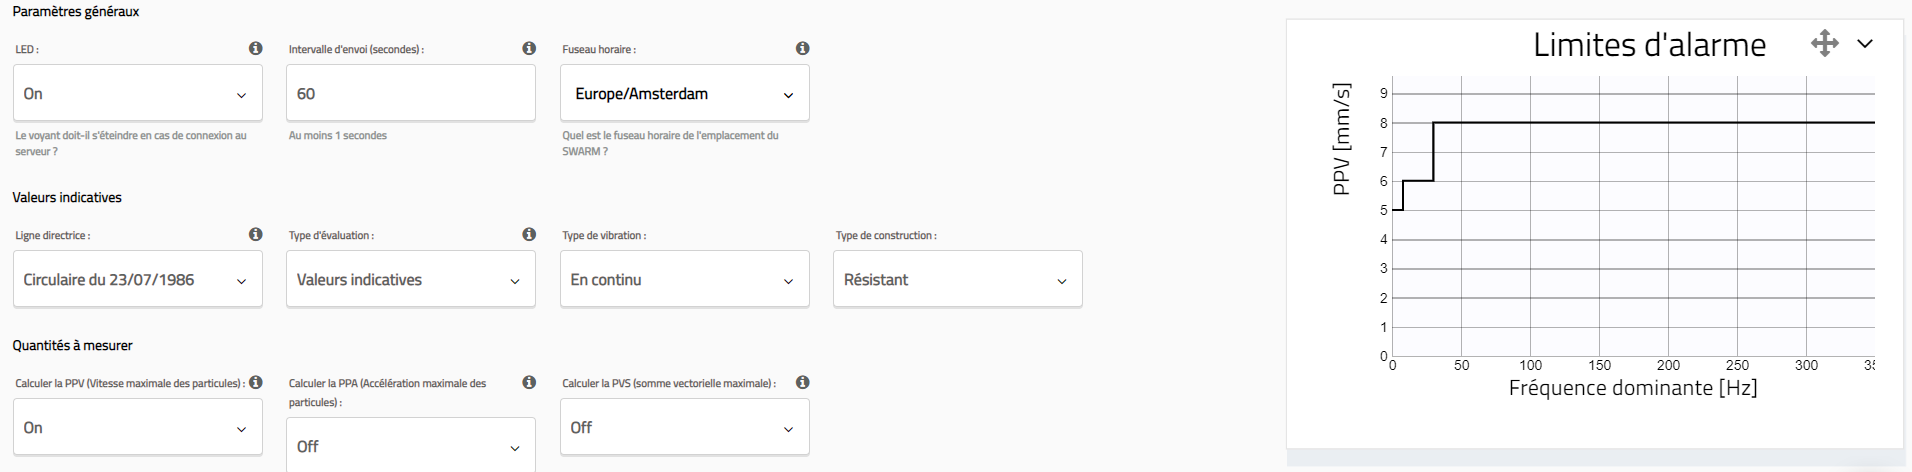This screenshot has width=1912, height=472.
Task: Open the Valeurs indicatives evaluation dropdown
Action: click(411, 280)
